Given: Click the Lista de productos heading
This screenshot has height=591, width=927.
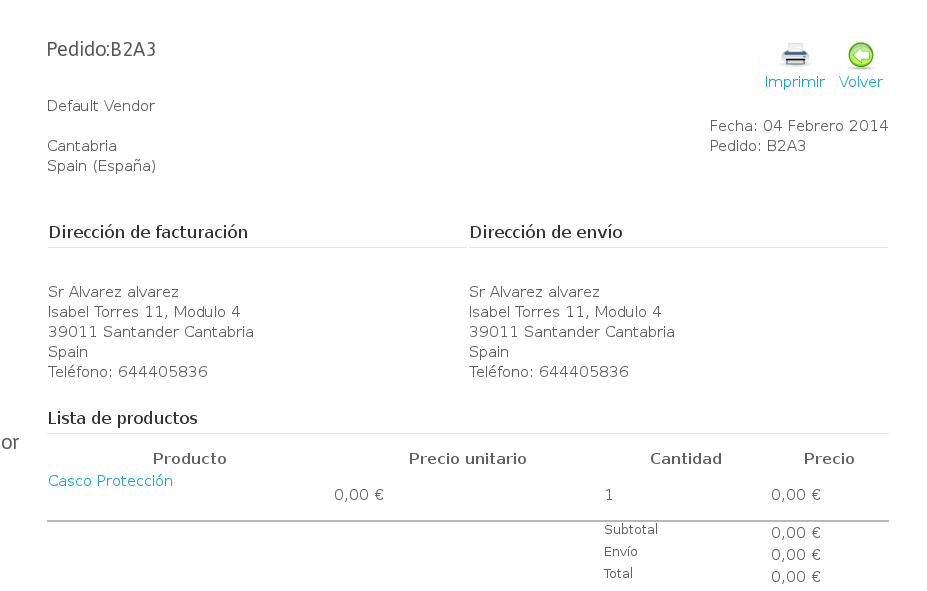Looking at the screenshot, I should (x=123, y=418).
